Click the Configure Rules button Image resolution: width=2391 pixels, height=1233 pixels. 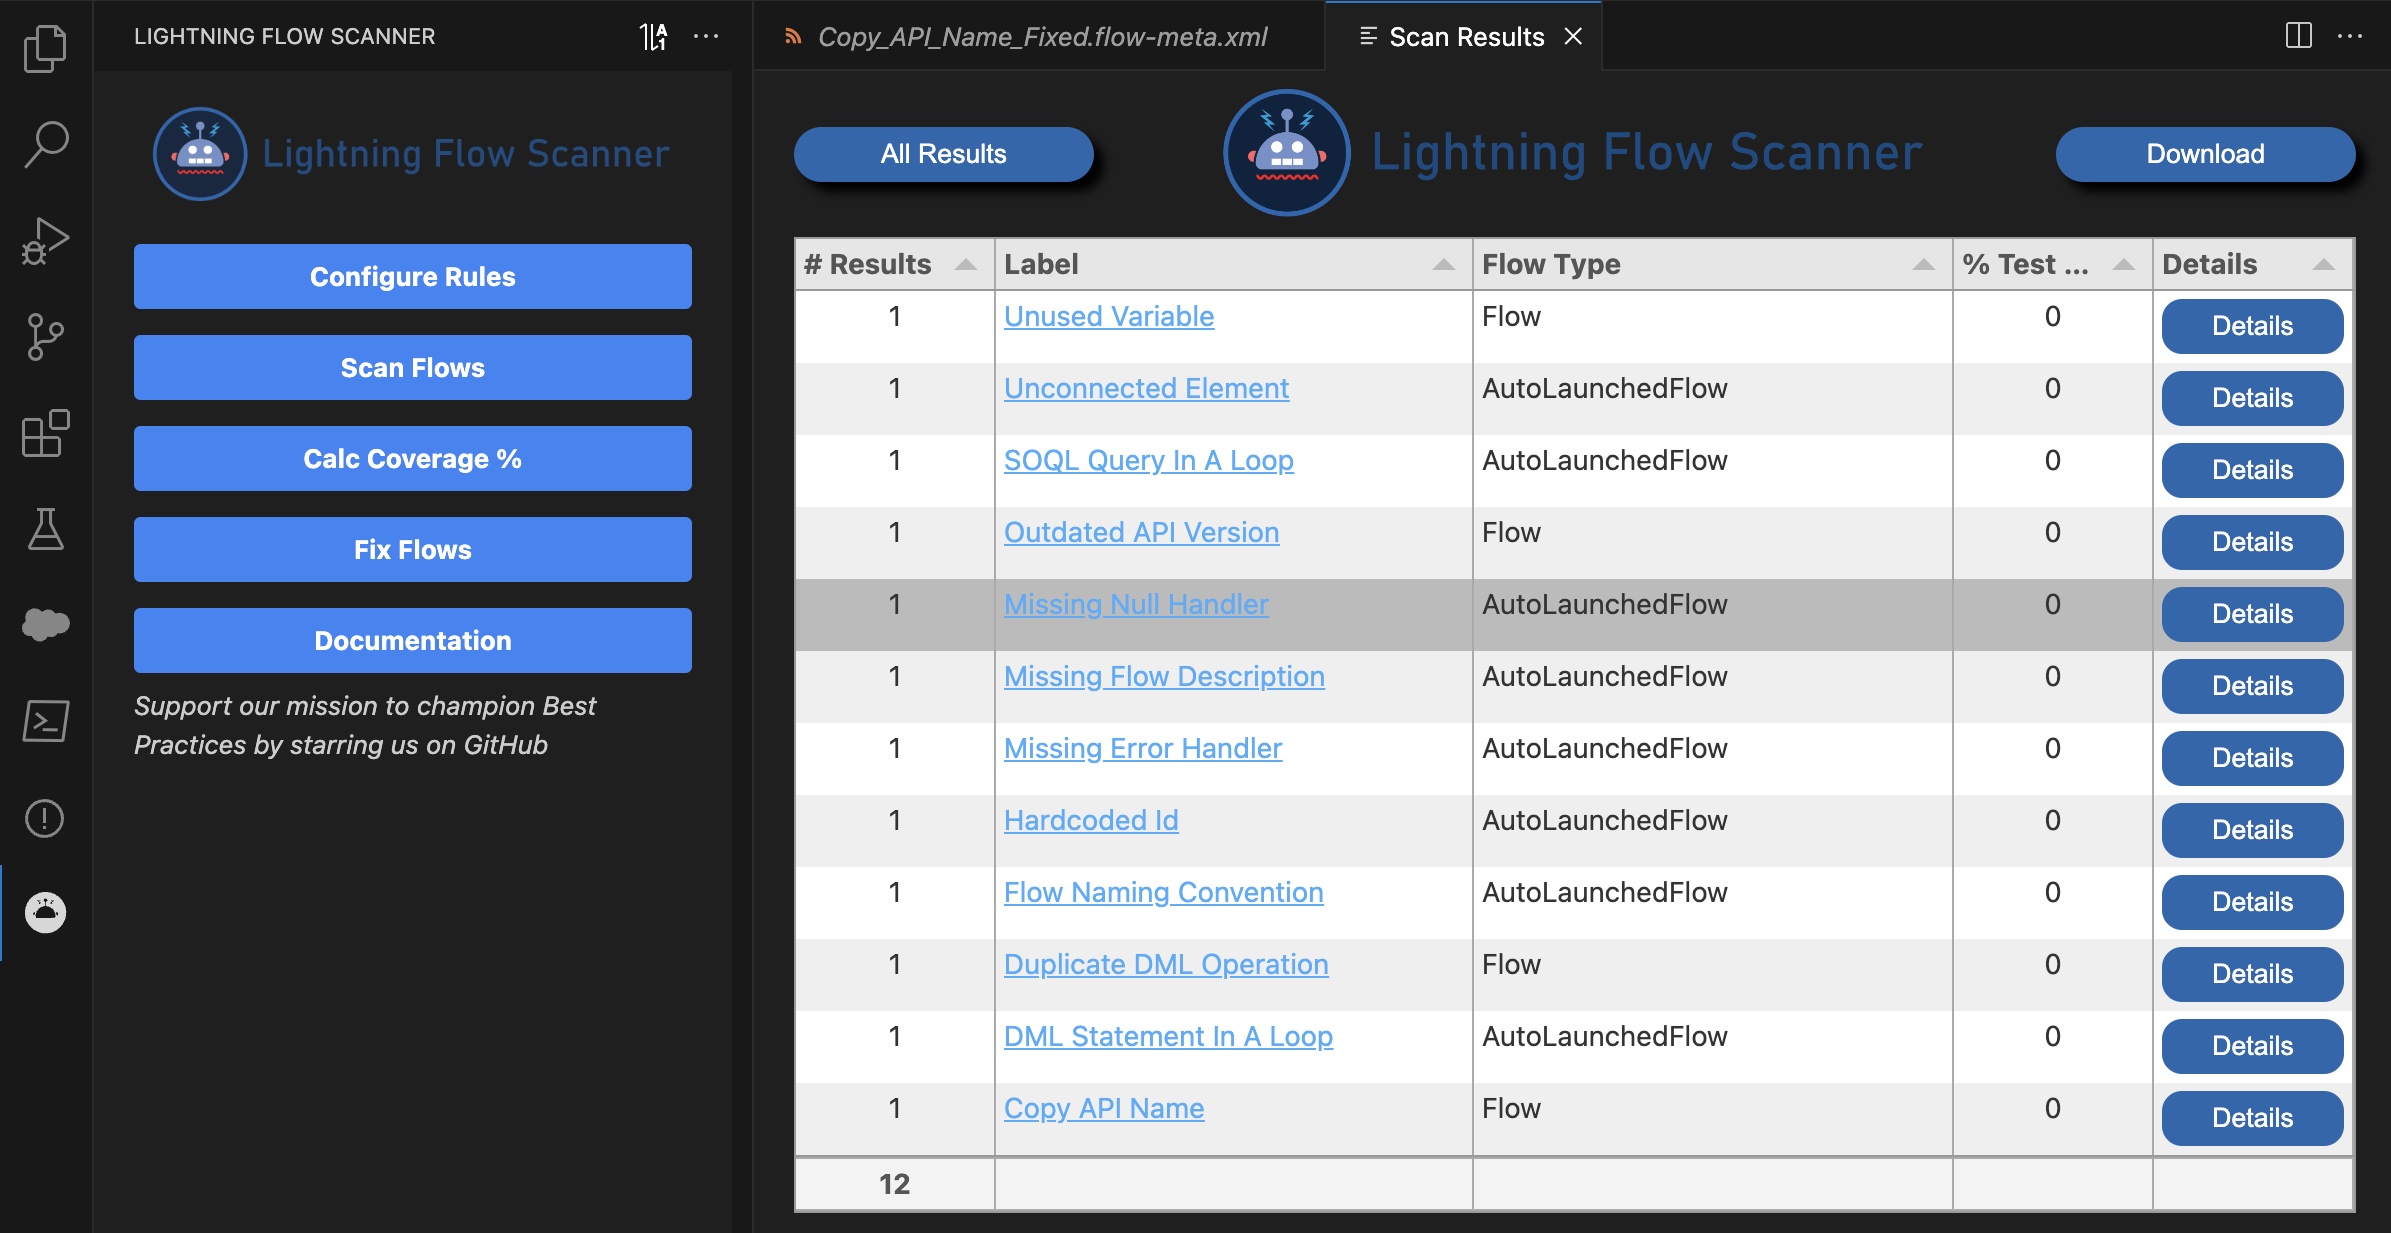pos(413,277)
